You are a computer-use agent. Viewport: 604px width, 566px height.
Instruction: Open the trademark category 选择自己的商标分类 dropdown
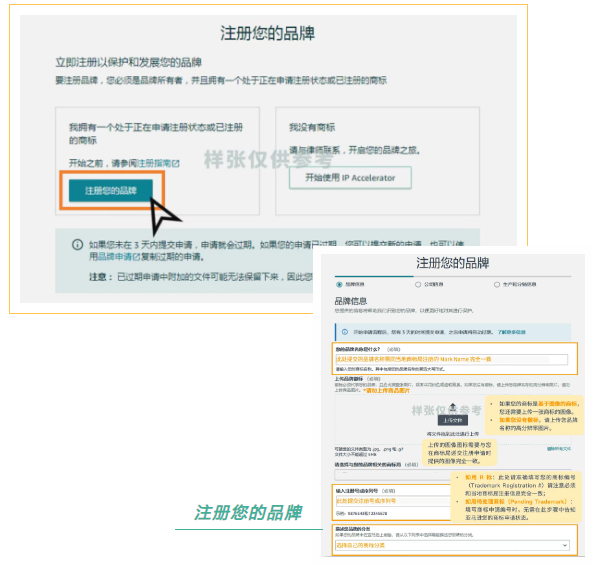point(452,545)
